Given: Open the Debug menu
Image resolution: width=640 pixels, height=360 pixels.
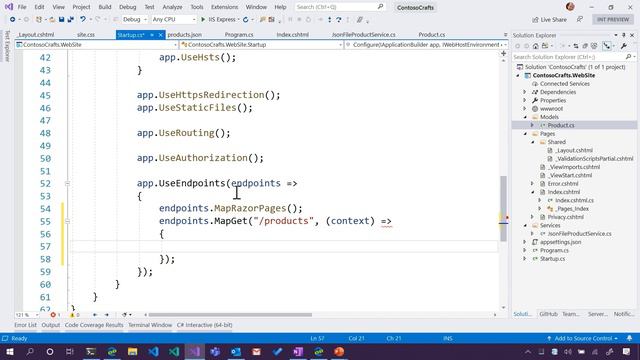Looking at the screenshot, I should pos(127,7).
